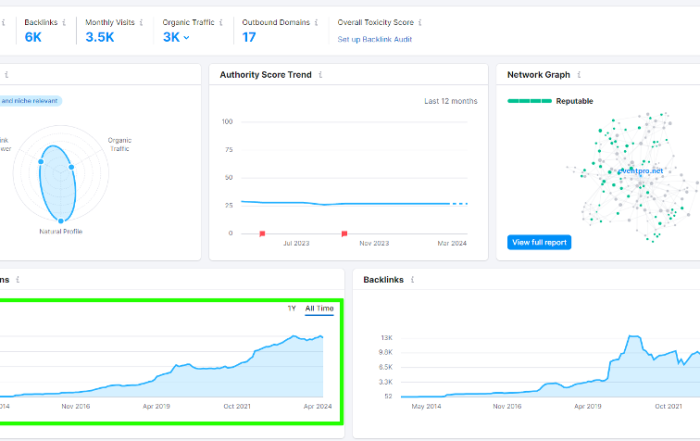Click first red flag marker on trend chart
Screen dimensions: 700x441
click(262, 233)
